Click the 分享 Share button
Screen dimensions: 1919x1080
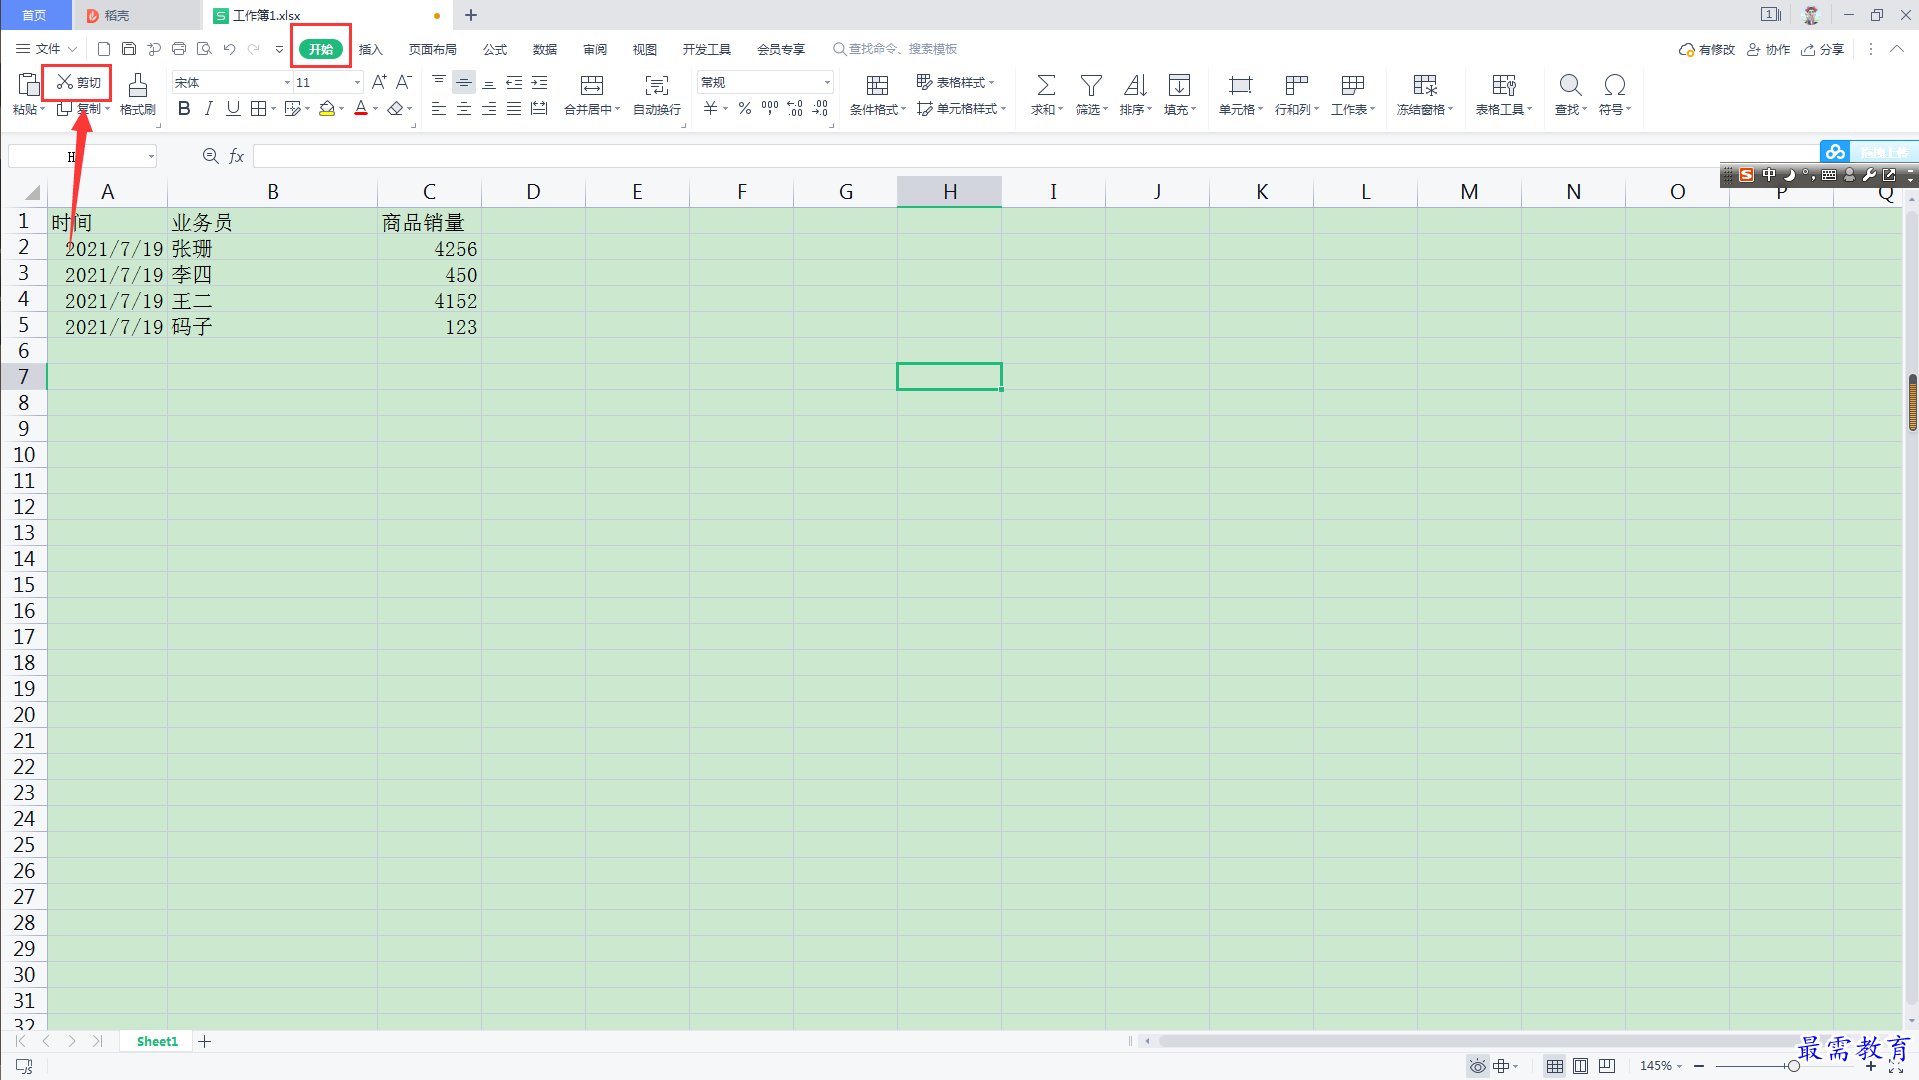[x=1822, y=49]
